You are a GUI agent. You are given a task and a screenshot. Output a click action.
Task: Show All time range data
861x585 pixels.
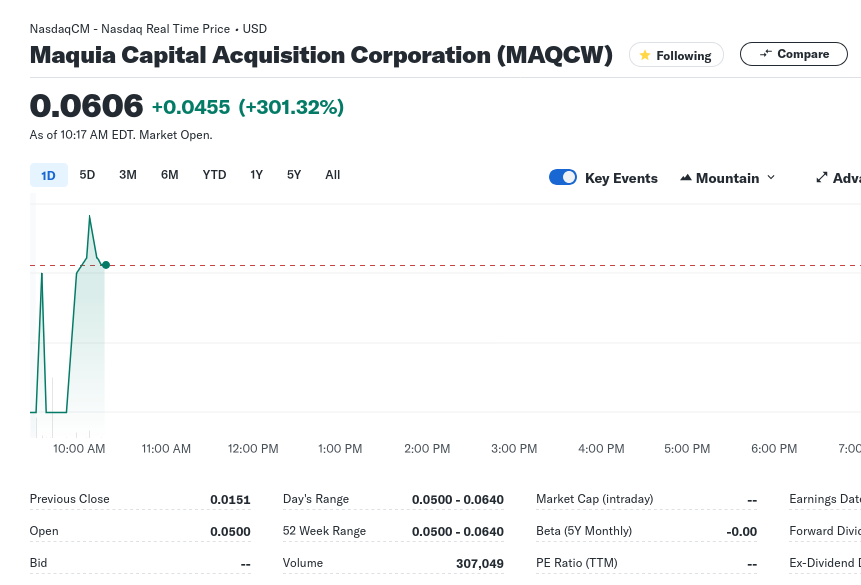[333, 175]
